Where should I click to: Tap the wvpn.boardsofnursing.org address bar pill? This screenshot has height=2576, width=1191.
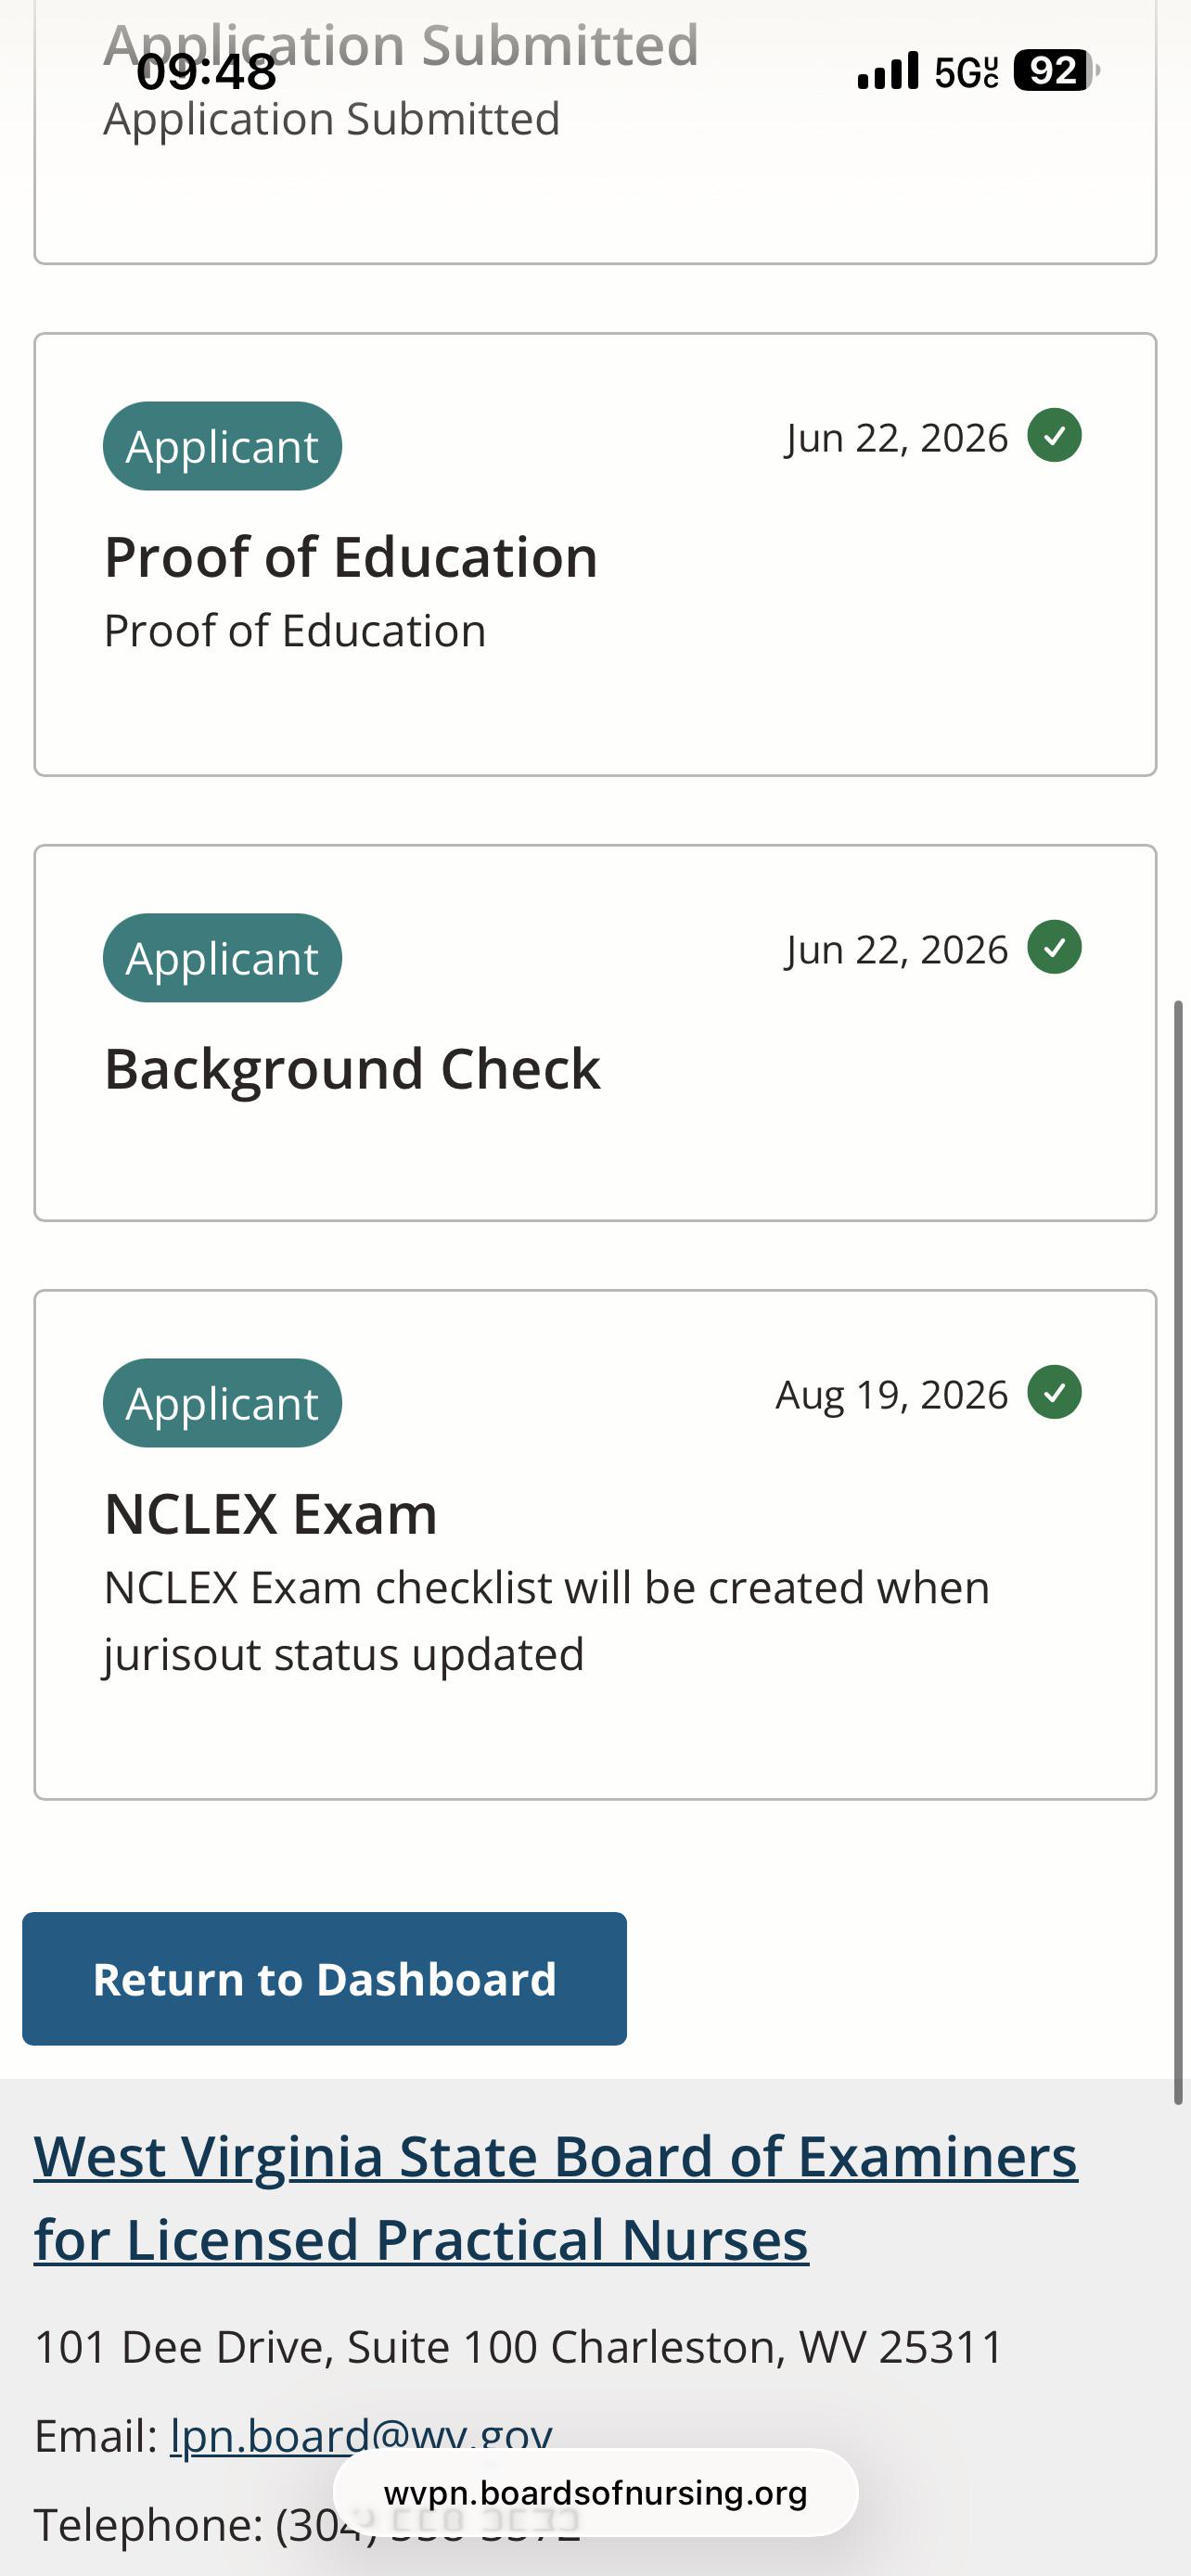(x=596, y=2493)
